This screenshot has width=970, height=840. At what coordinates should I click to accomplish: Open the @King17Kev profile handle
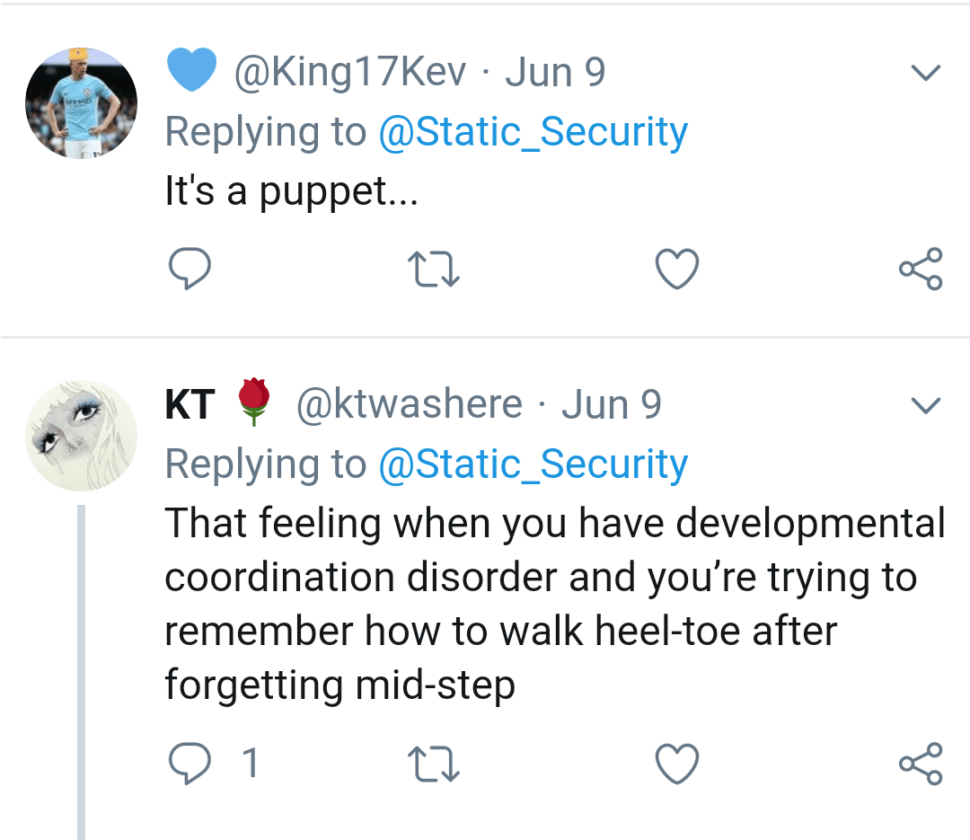click(350, 73)
